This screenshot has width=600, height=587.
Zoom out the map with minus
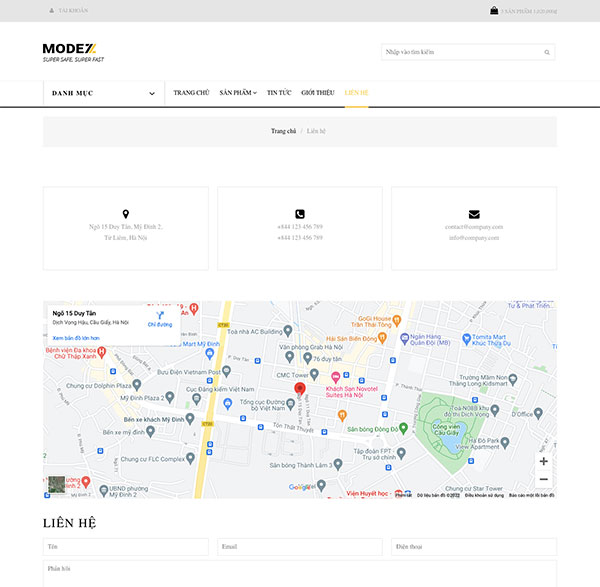543,479
